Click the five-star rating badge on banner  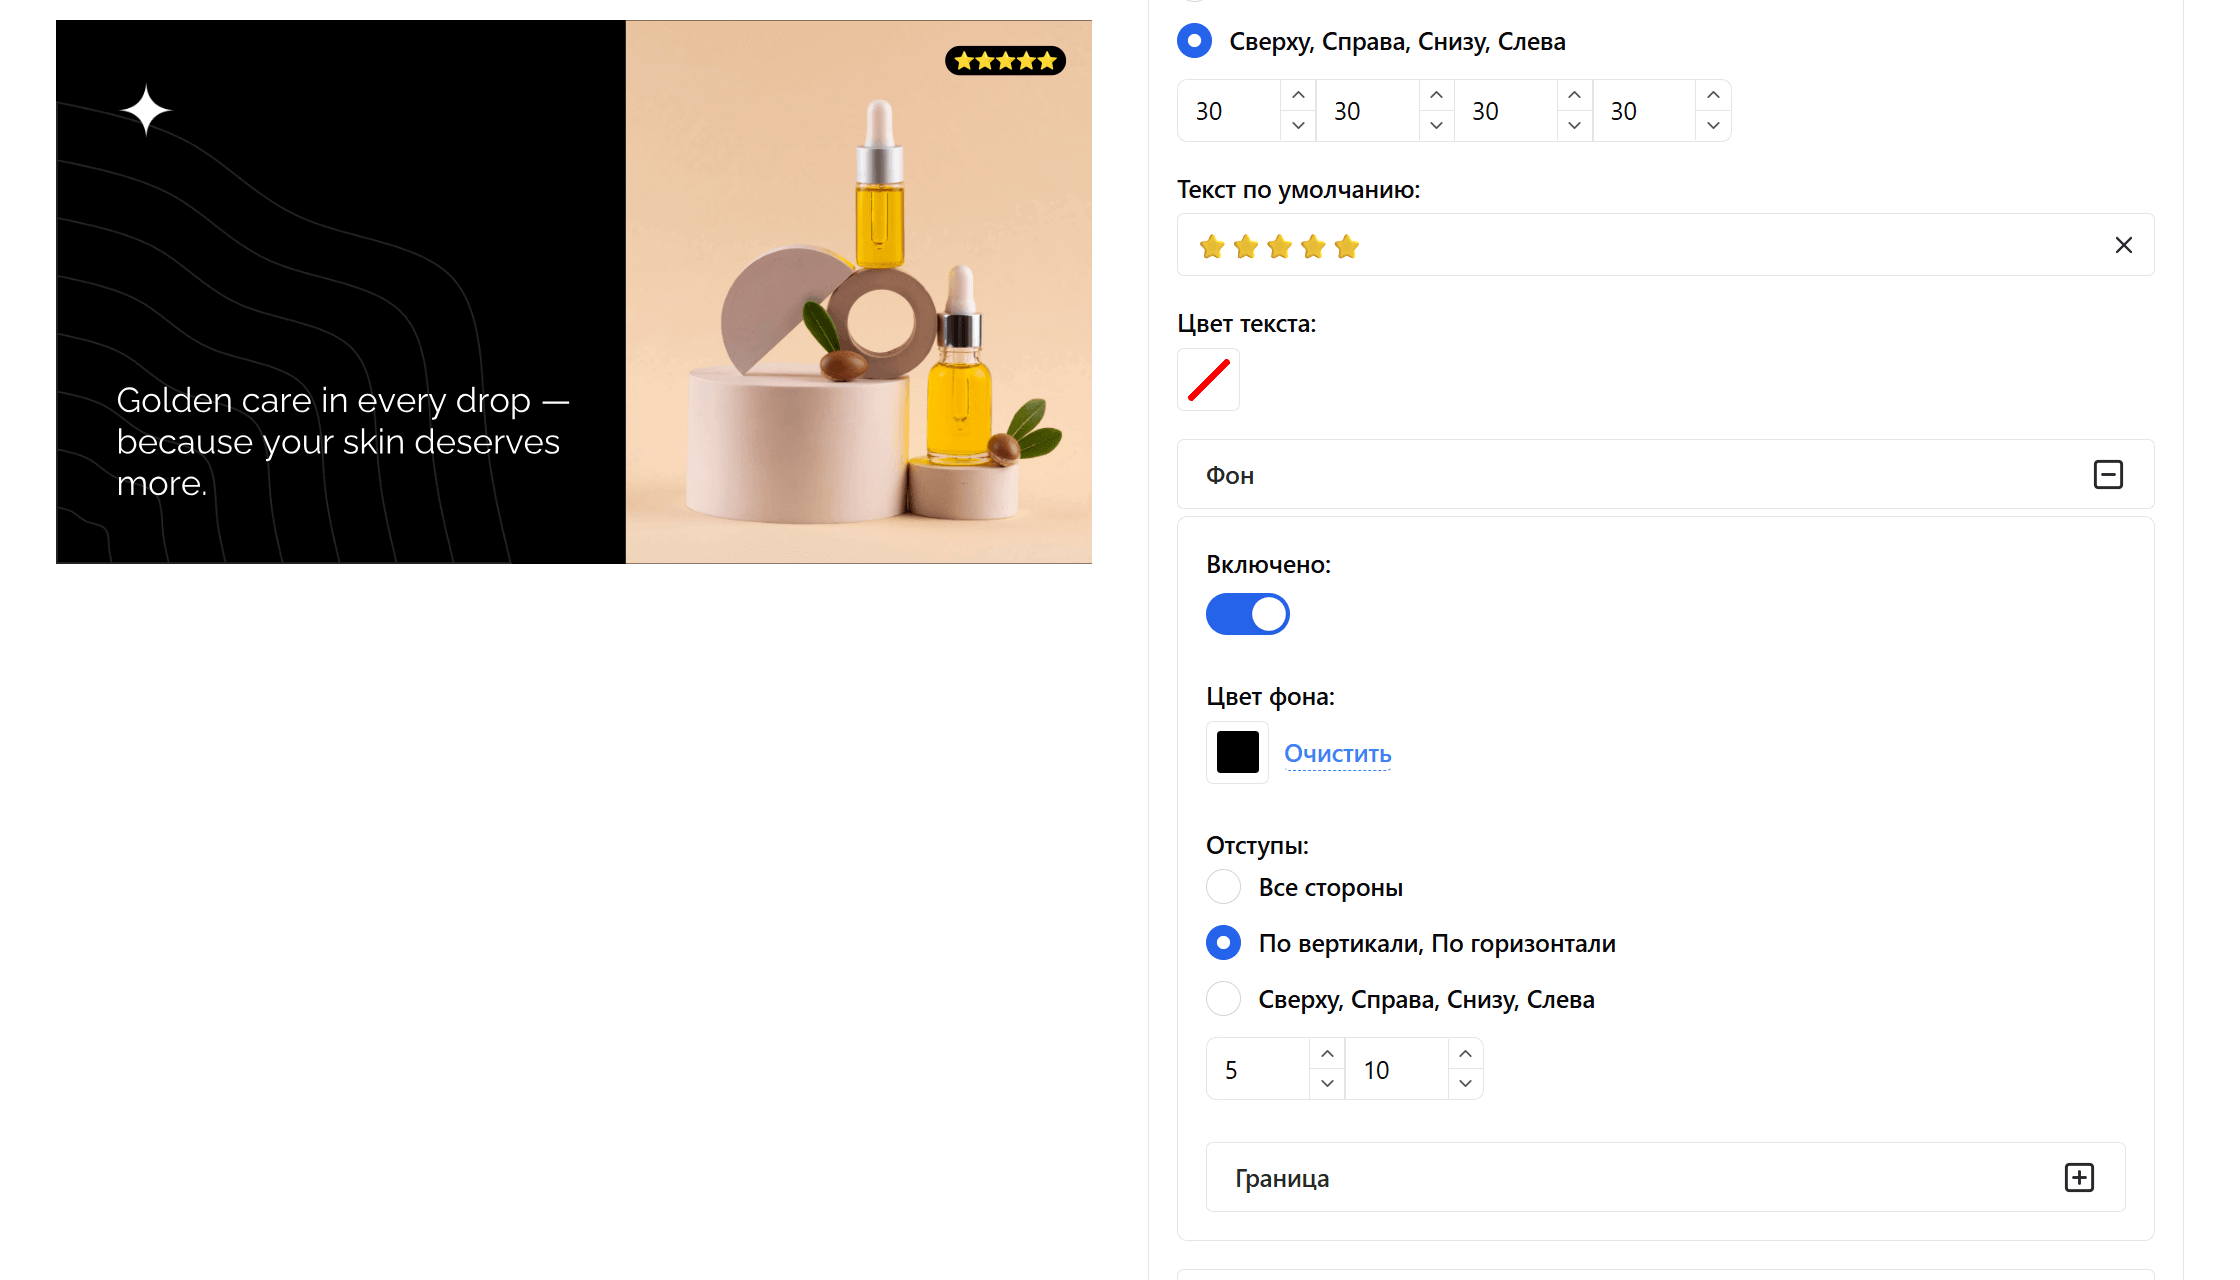1005,61
